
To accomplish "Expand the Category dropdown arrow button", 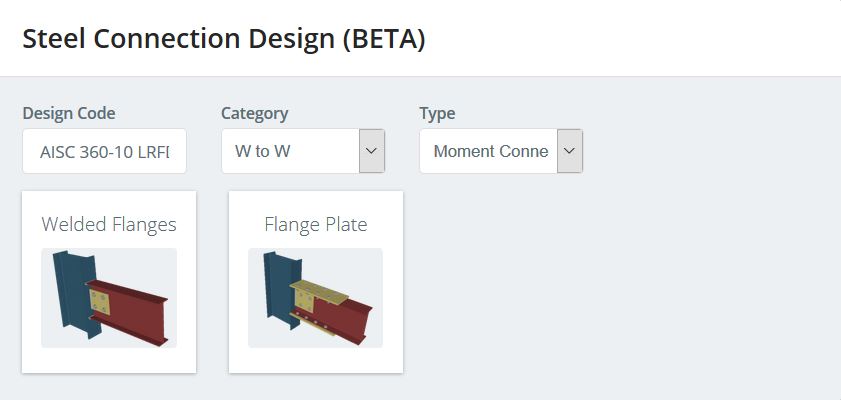I will (x=372, y=151).
